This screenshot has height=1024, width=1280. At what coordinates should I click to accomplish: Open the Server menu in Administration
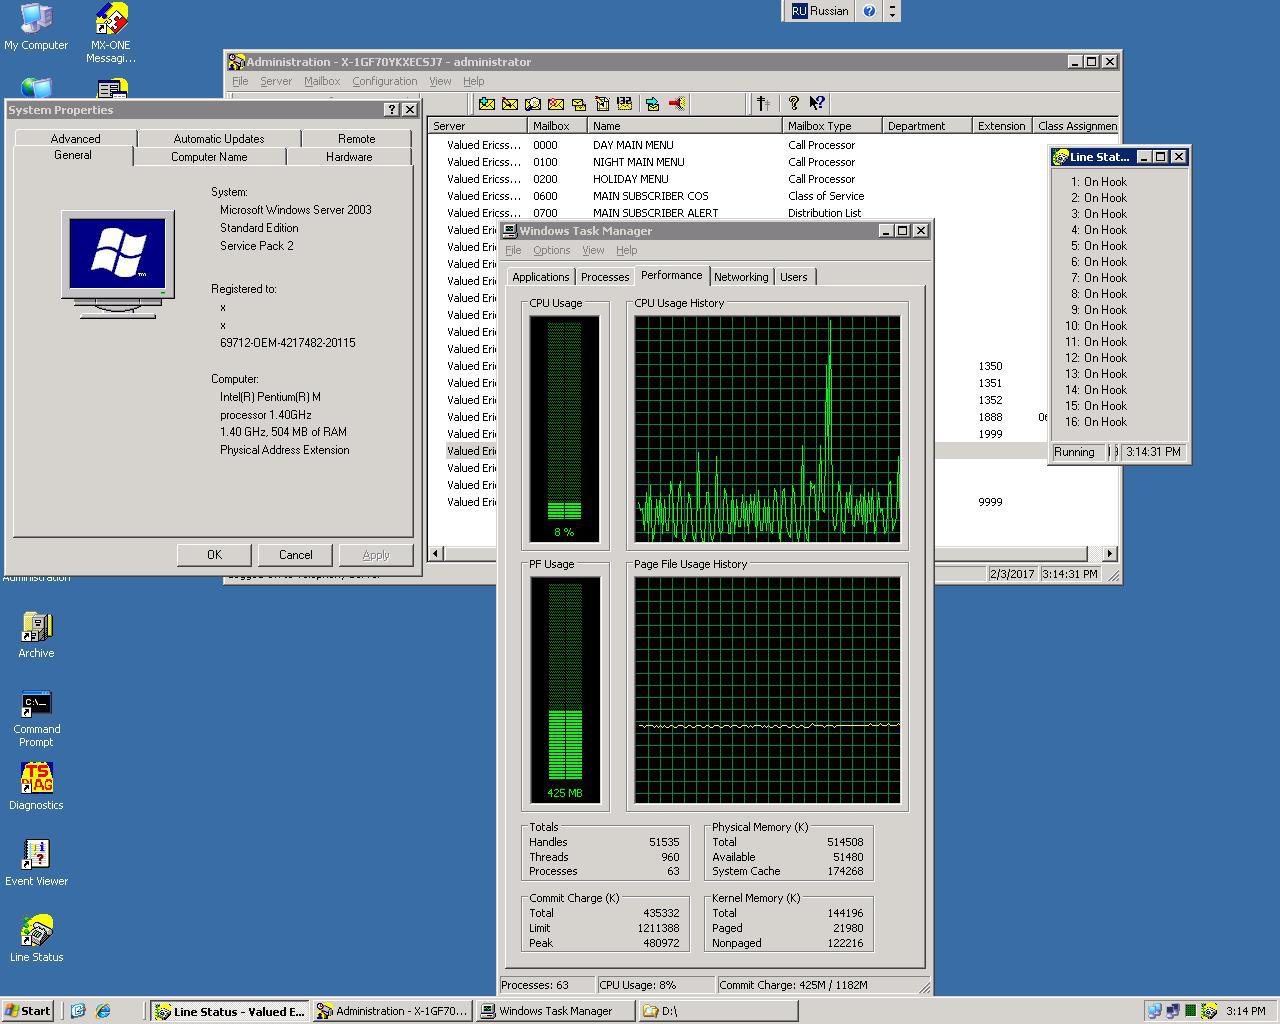[276, 81]
